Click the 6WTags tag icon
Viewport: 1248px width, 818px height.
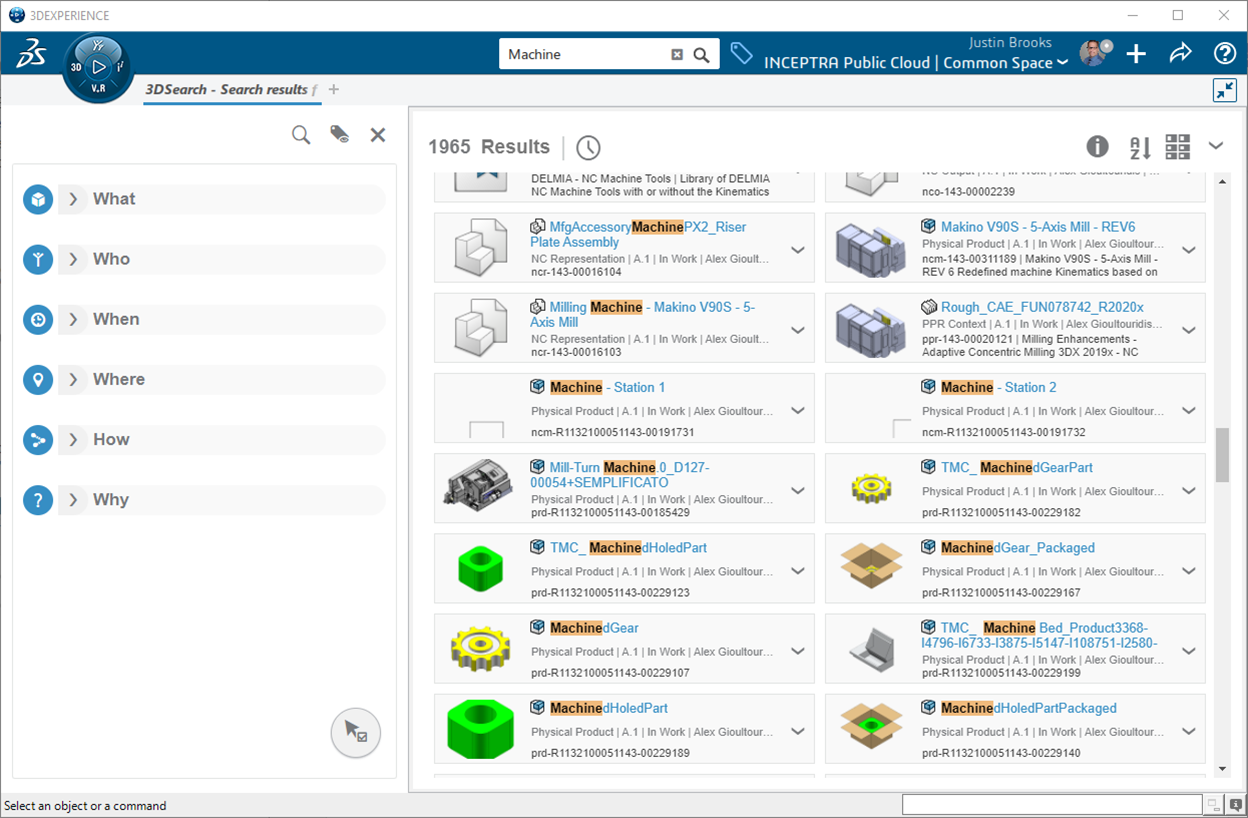741,54
